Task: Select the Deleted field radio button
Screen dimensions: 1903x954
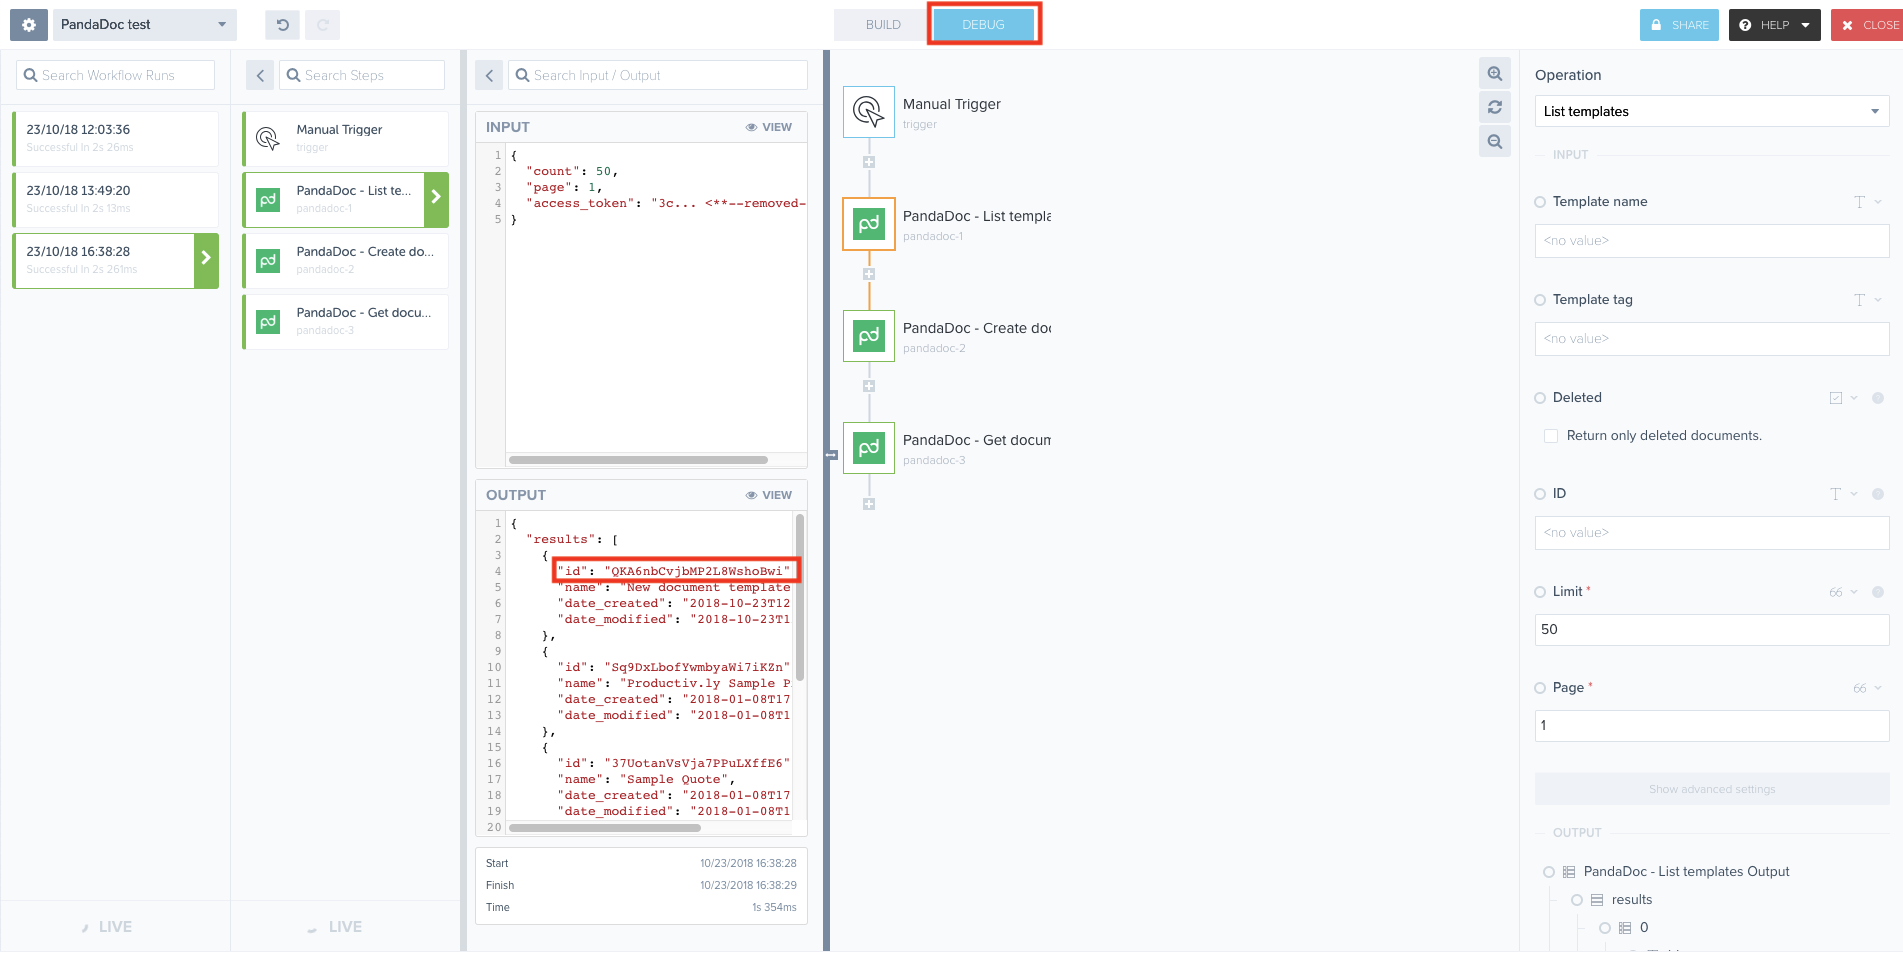Action: pyautogui.click(x=1539, y=397)
